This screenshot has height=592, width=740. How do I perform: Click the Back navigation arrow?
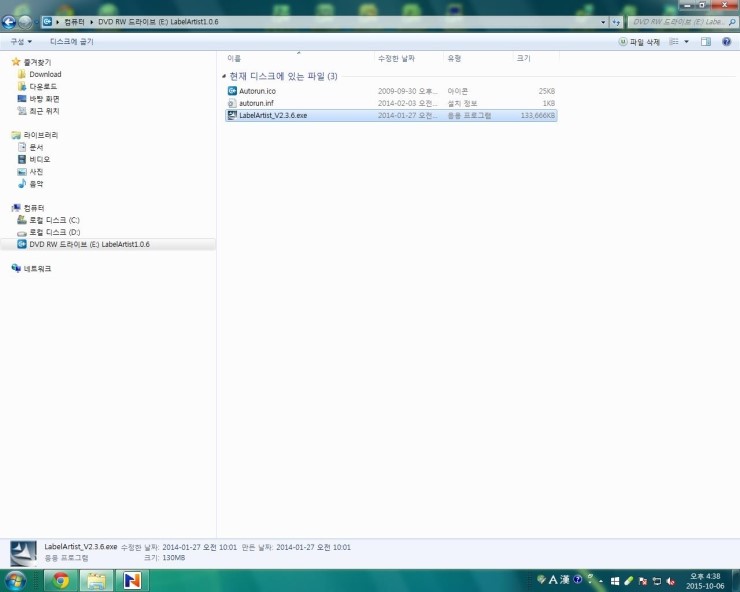[x=9, y=21]
